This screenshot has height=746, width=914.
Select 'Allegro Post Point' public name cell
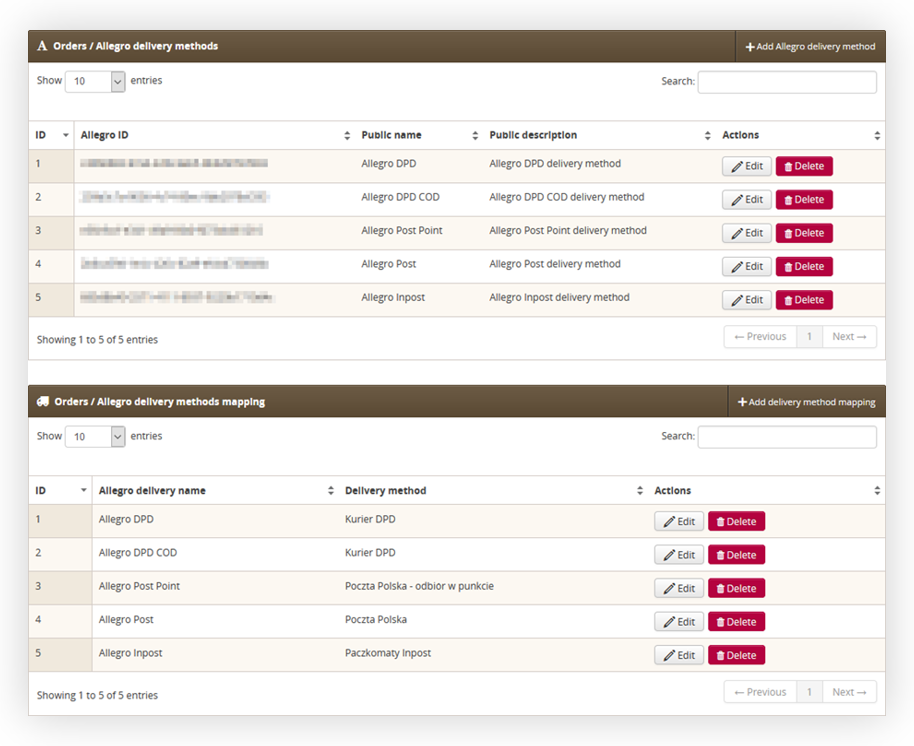click(402, 231)
